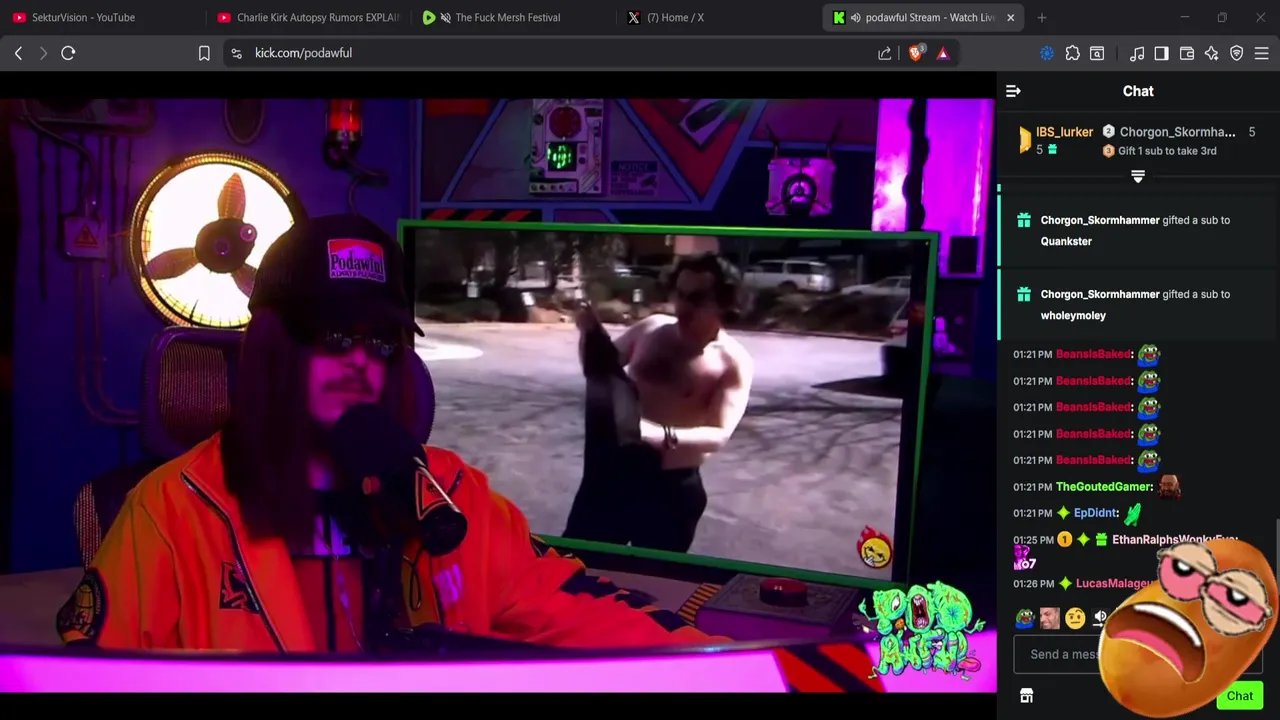Click the sticker emote in EthanRalphs message

(x=1023, y=559)
